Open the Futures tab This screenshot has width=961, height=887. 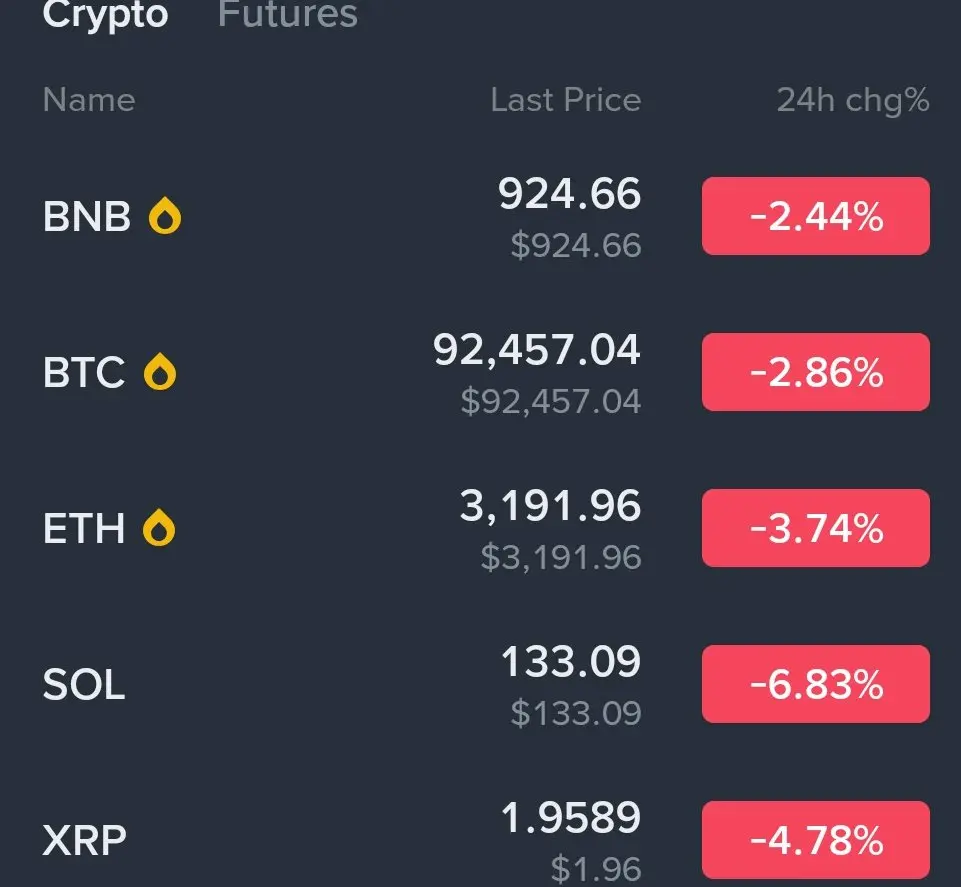[288, 15]
